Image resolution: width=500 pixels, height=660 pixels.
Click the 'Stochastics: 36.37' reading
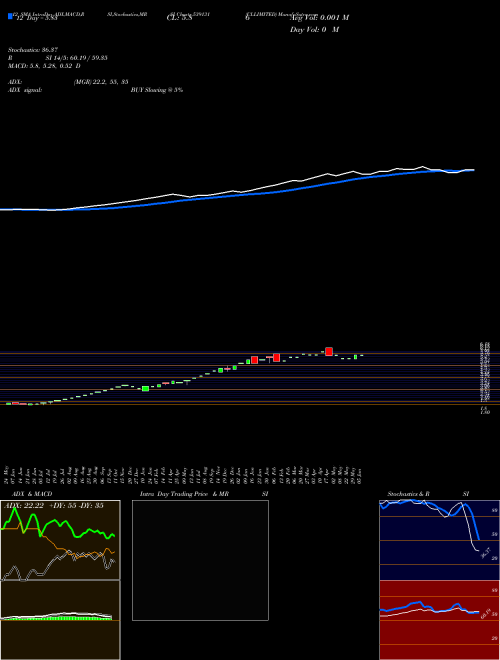tap(33, 50)
